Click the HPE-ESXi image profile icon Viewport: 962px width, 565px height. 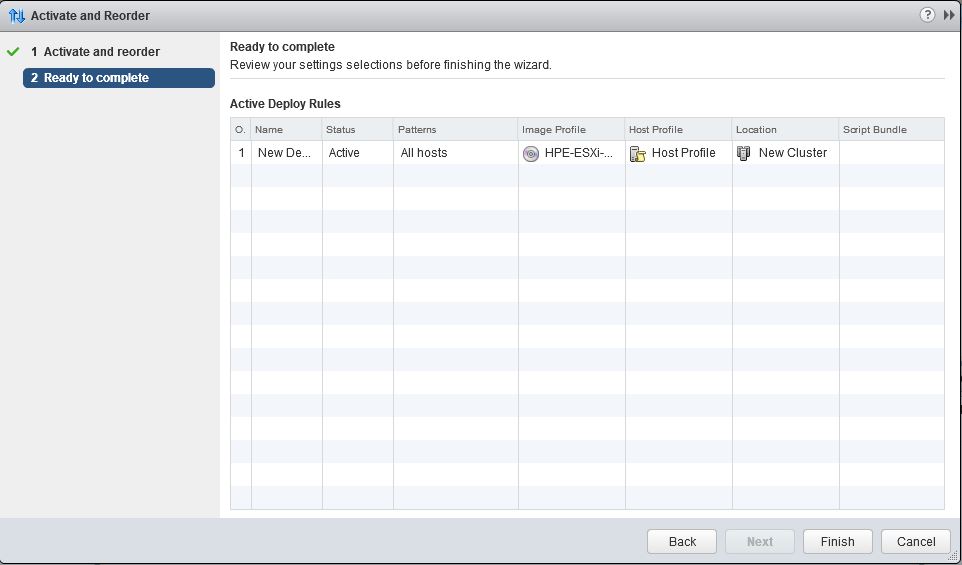pos(531,153)
